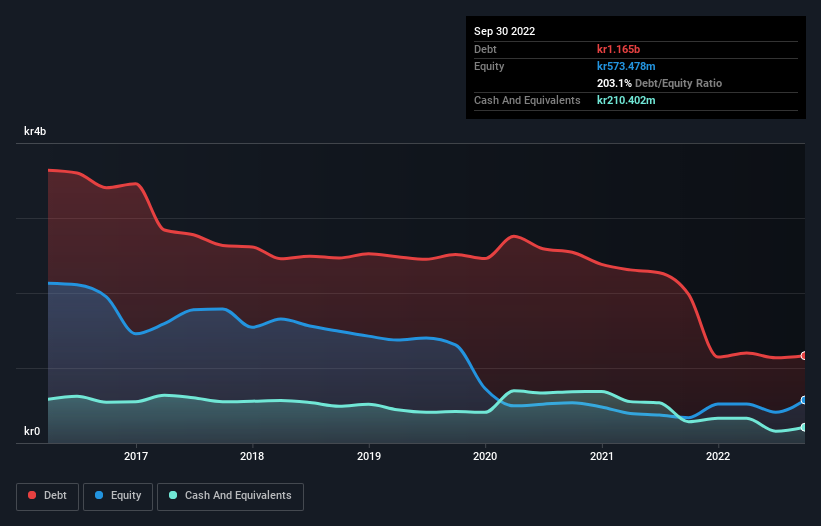Click the 2022 axis label
The image size is (821, 526).
click(718, 456)
